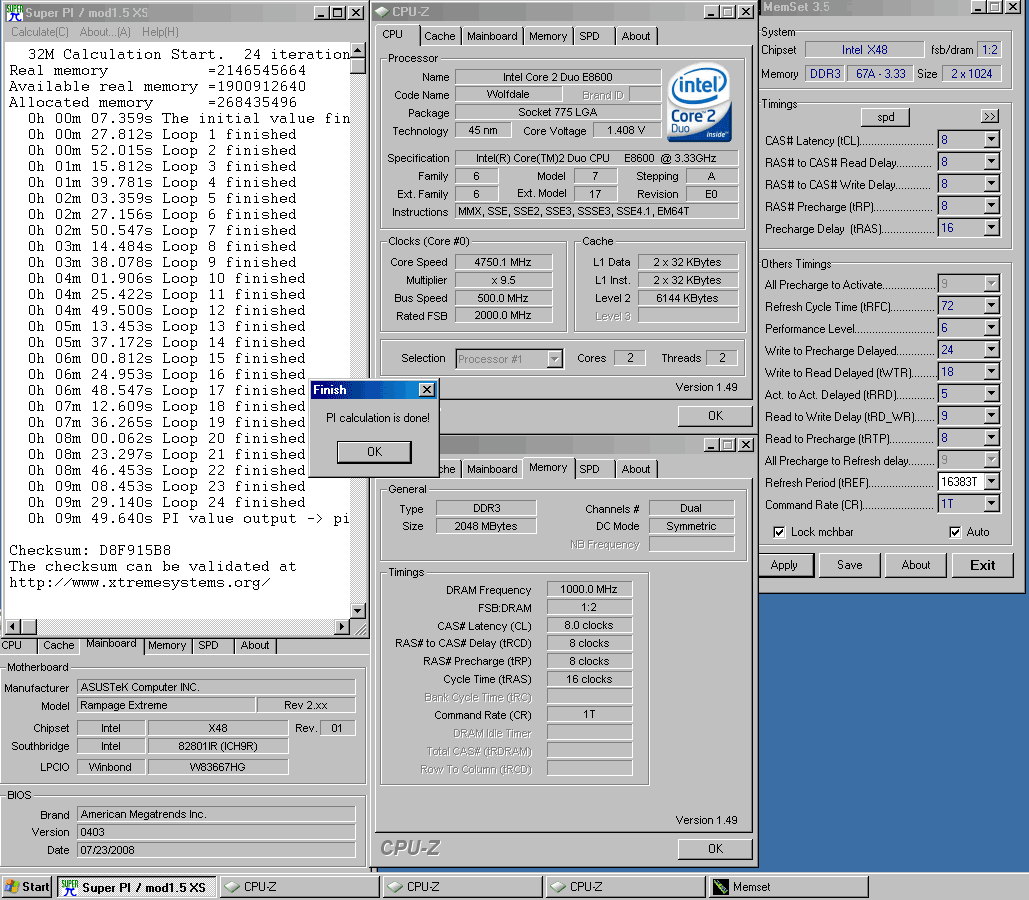Maximize the Super PI window
The width and height of the screenshot is (1029, 900).
[337, 12]
